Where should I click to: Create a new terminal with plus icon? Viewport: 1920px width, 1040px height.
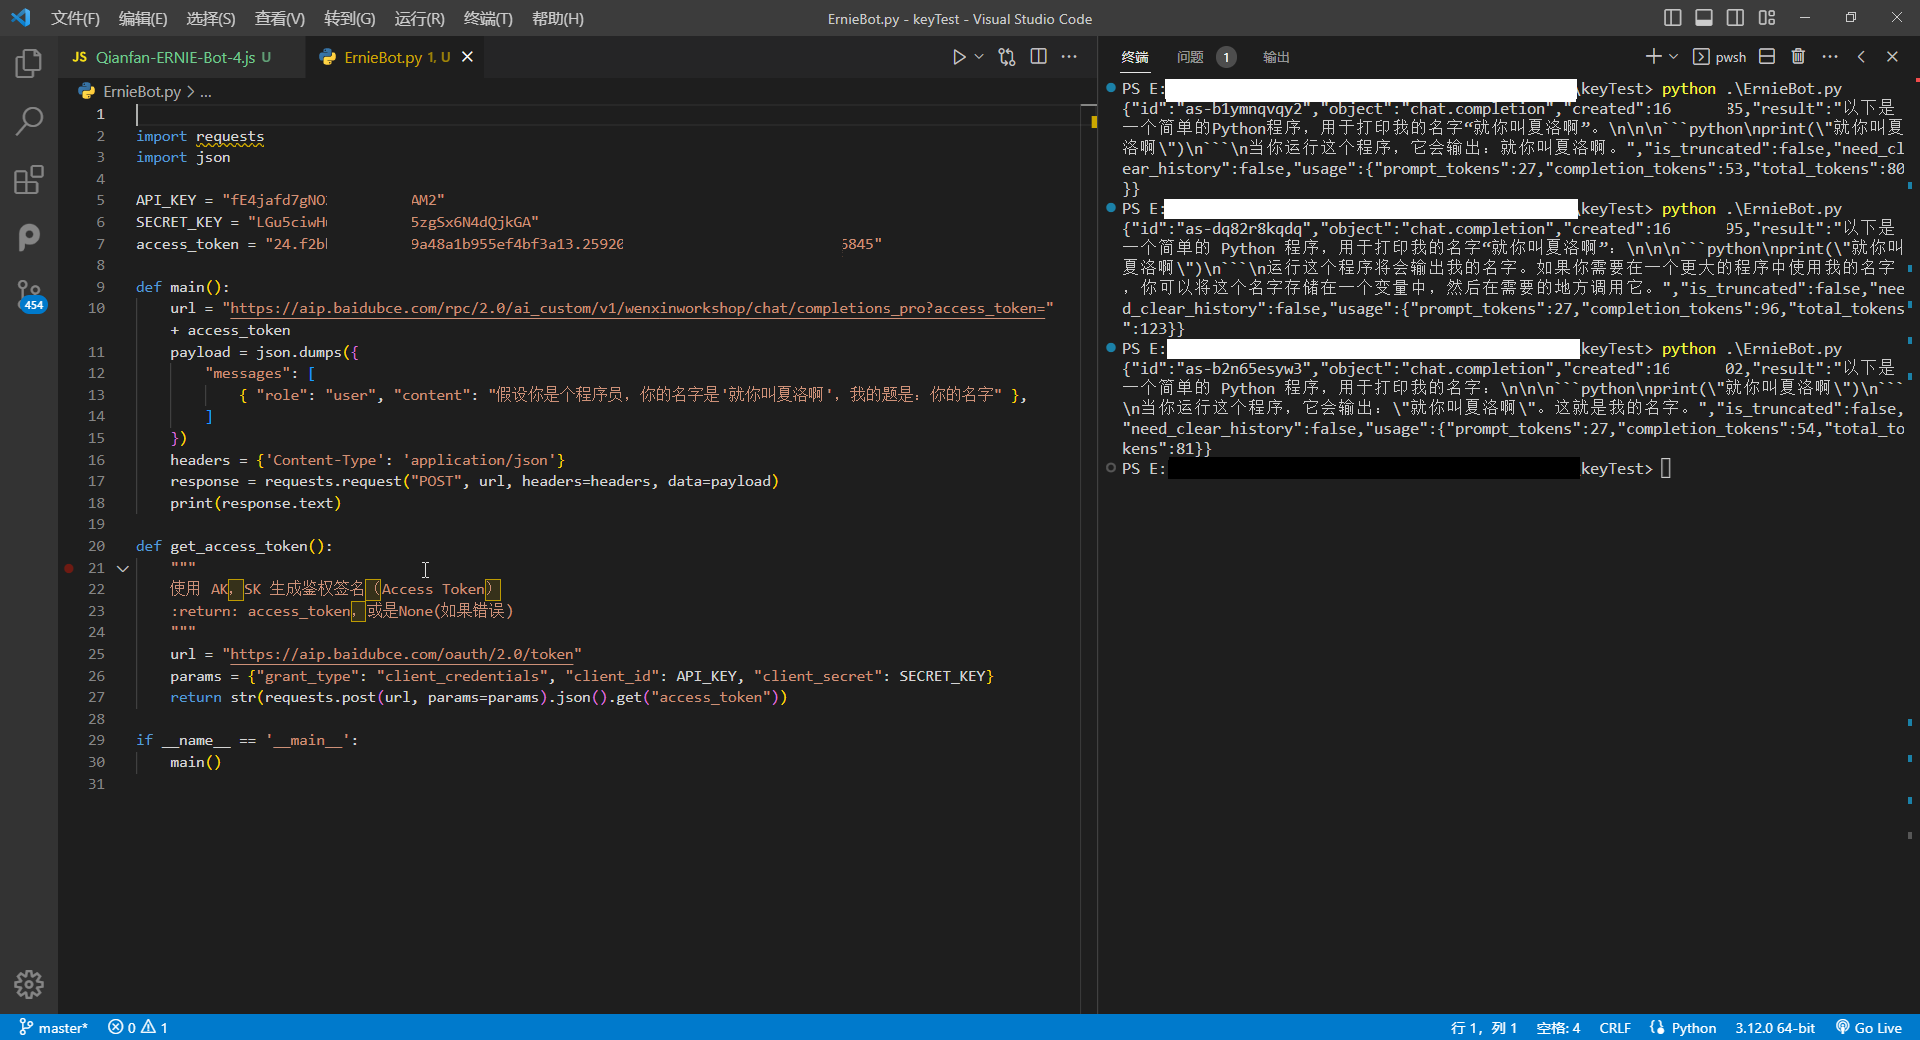click(1653, 57)
